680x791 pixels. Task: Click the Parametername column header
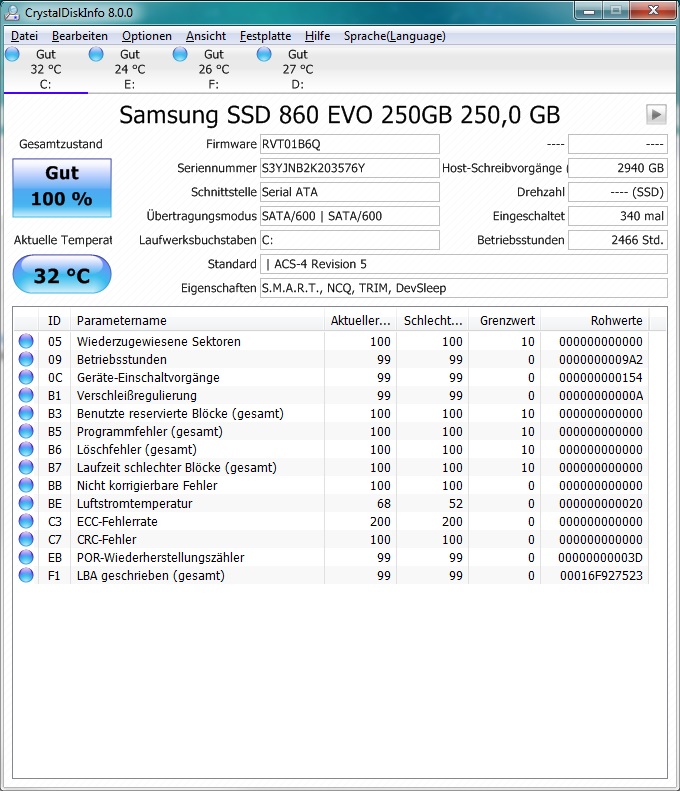(197, 320)
